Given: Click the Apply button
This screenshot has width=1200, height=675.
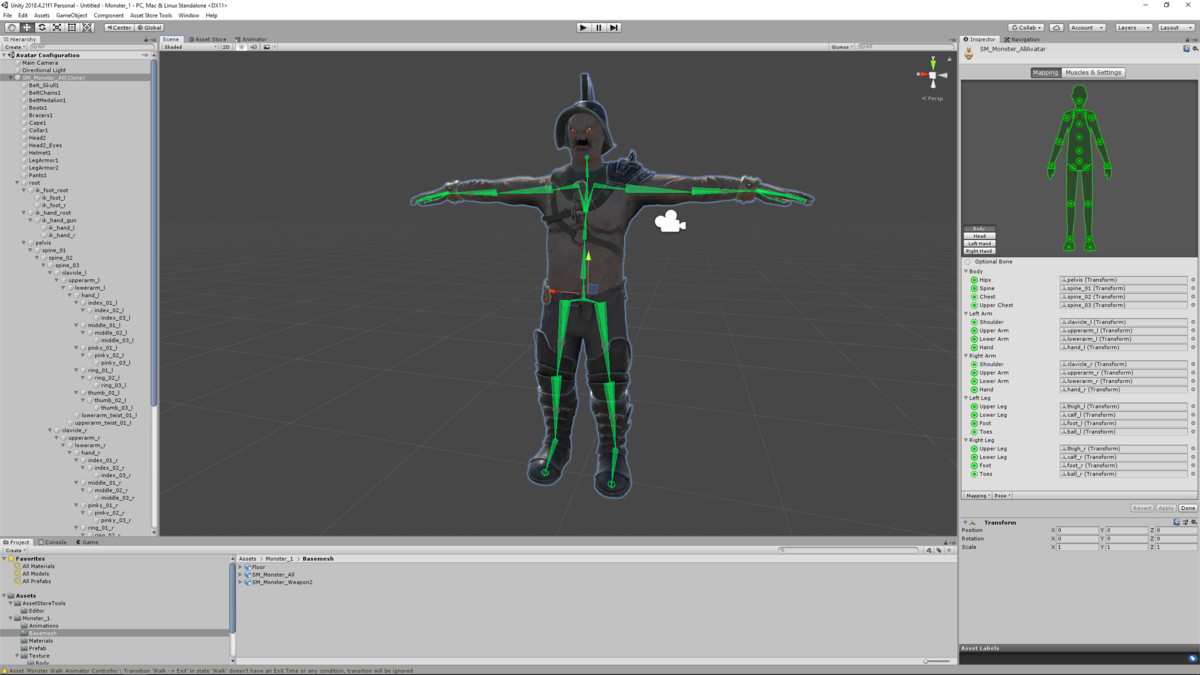Looking at the screenshot, I should point(1166,508).
